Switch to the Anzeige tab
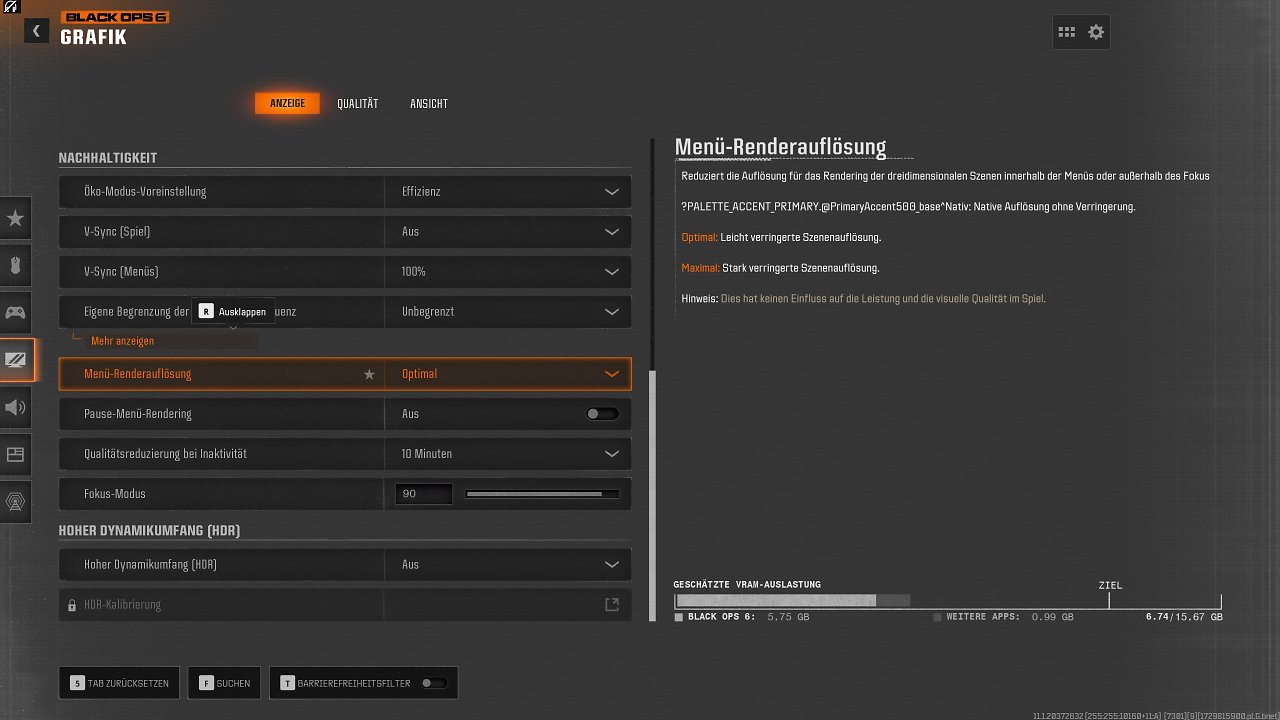The height and width of the screenshot is (720, 1280). point(287,103)
